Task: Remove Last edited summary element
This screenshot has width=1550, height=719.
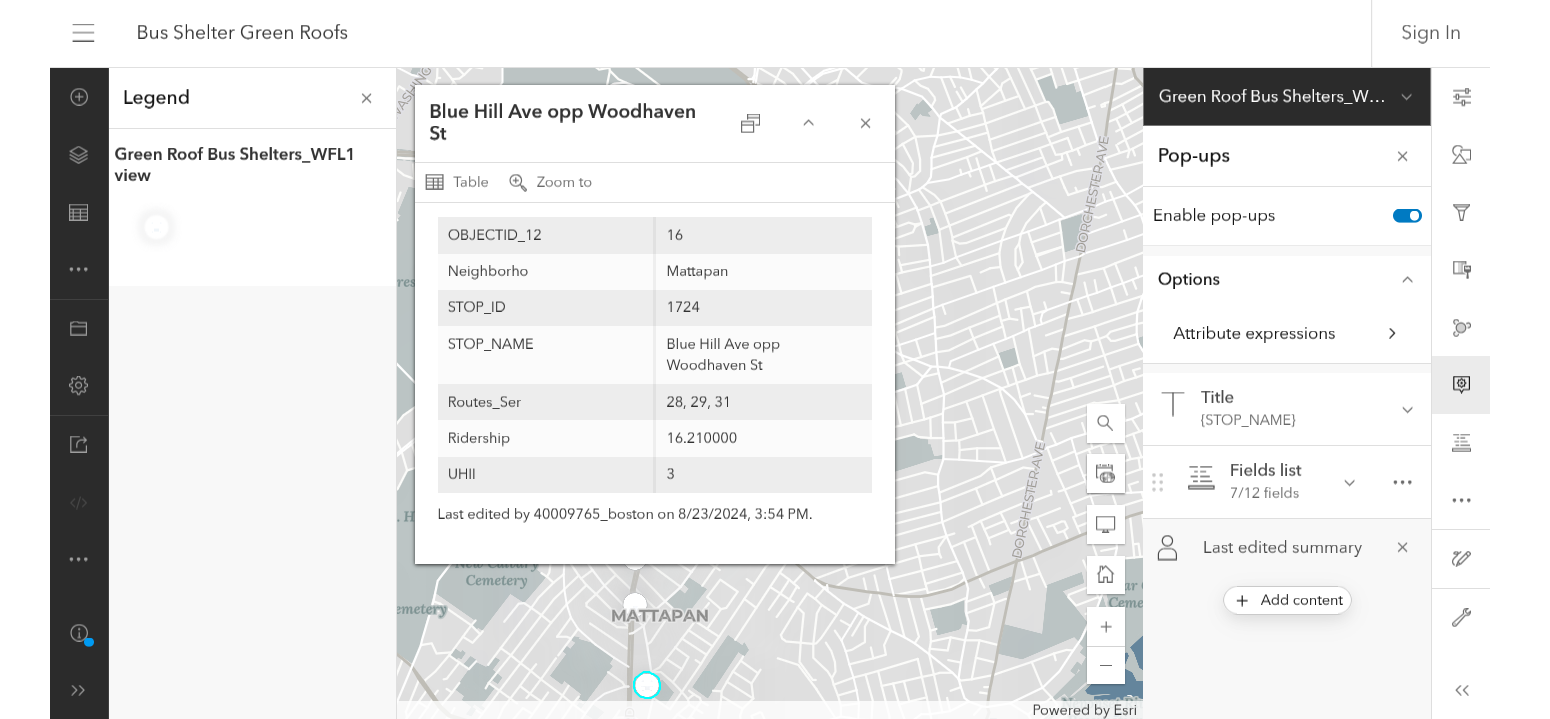Action: pos(1402,547)
